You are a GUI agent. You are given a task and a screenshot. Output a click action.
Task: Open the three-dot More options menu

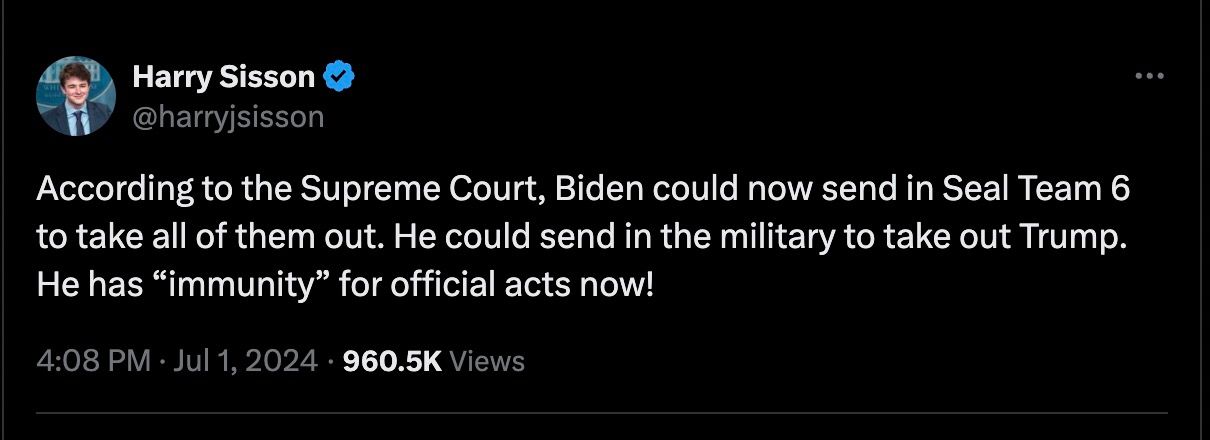[1151, 76]
